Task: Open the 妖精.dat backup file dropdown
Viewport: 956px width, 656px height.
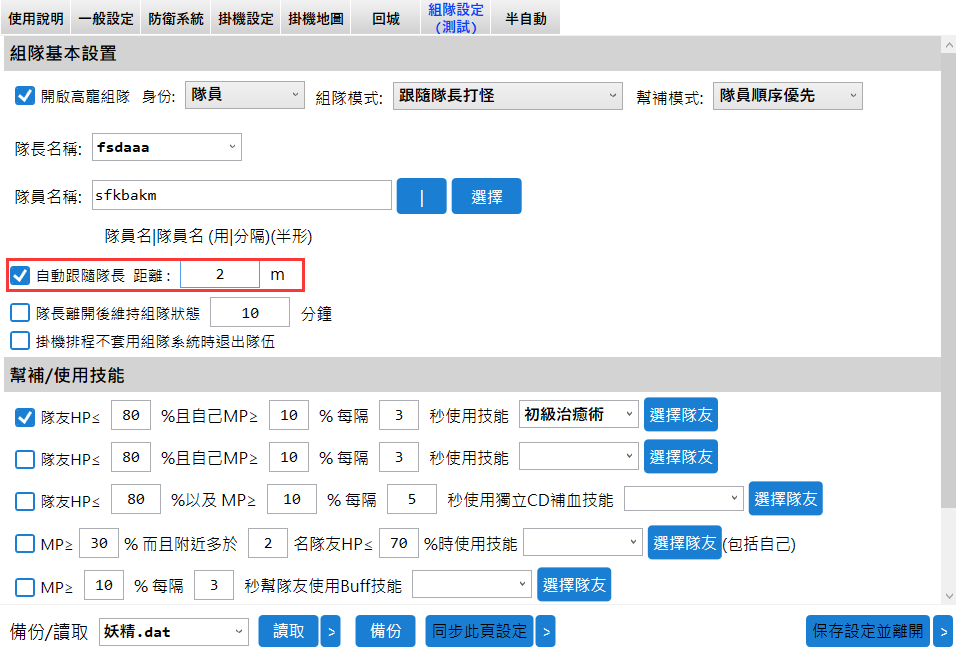Action: click(x=173, y=631)
